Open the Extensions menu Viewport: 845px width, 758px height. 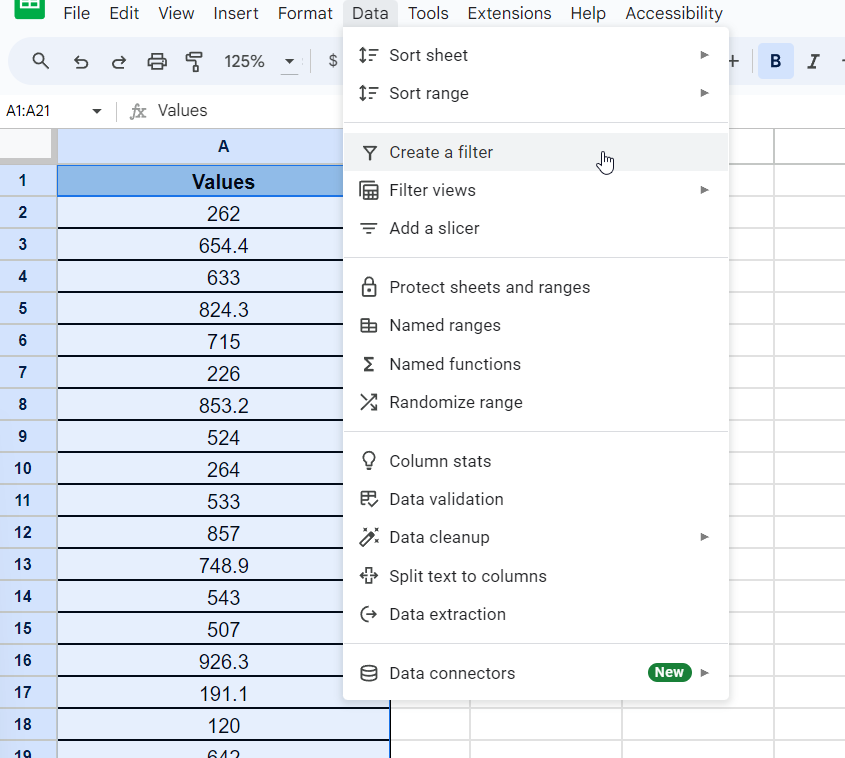pos(509,13)
